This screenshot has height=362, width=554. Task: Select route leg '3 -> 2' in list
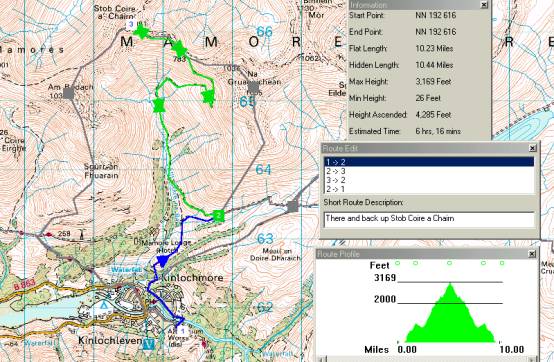429,180
